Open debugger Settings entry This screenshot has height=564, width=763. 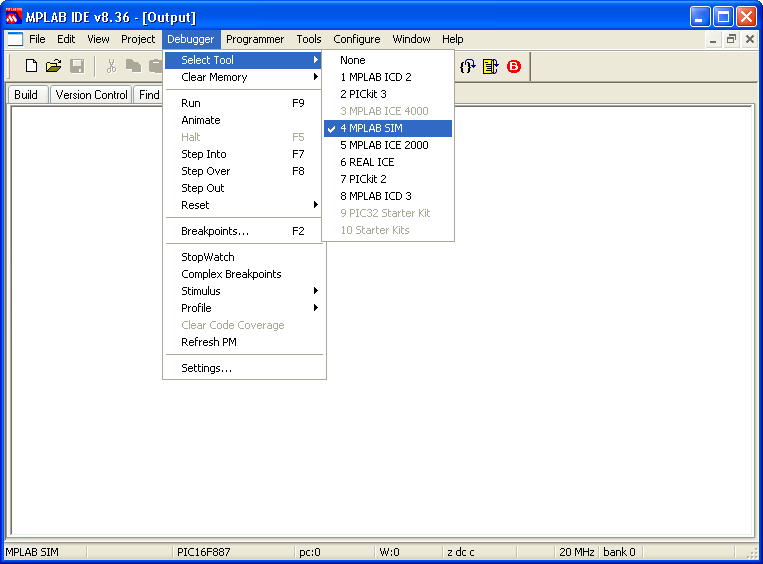tap(243, 368)
